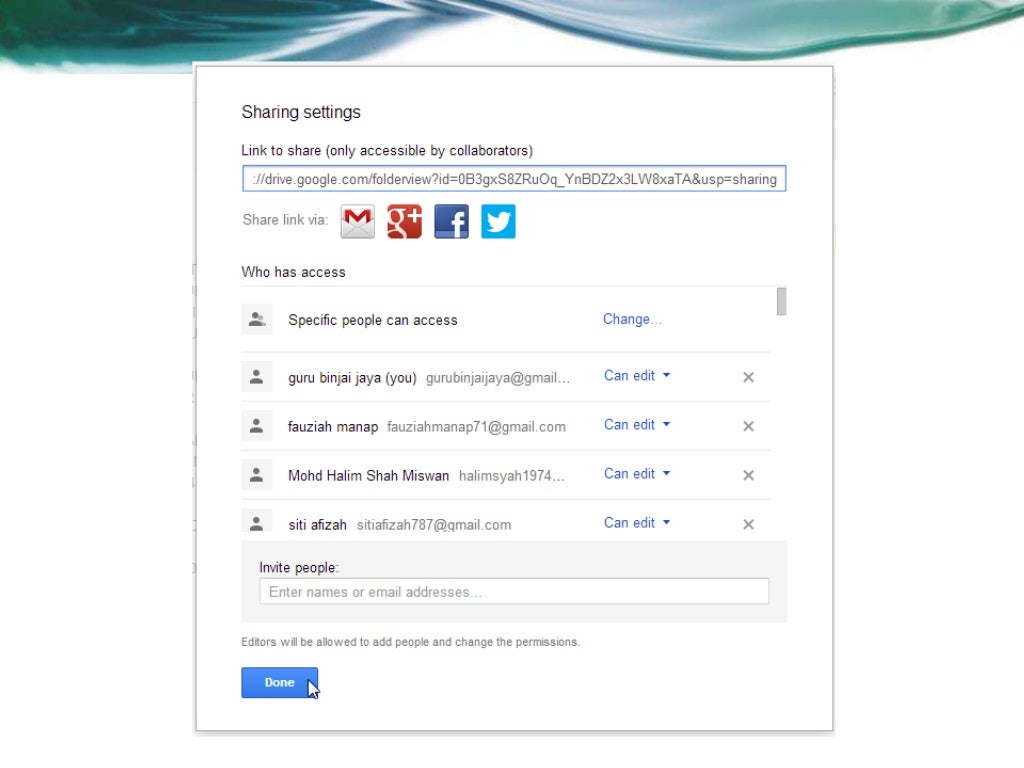Click the access list scrollbar thumb
The image size is (1024, 768).
(x=781, y=301)
